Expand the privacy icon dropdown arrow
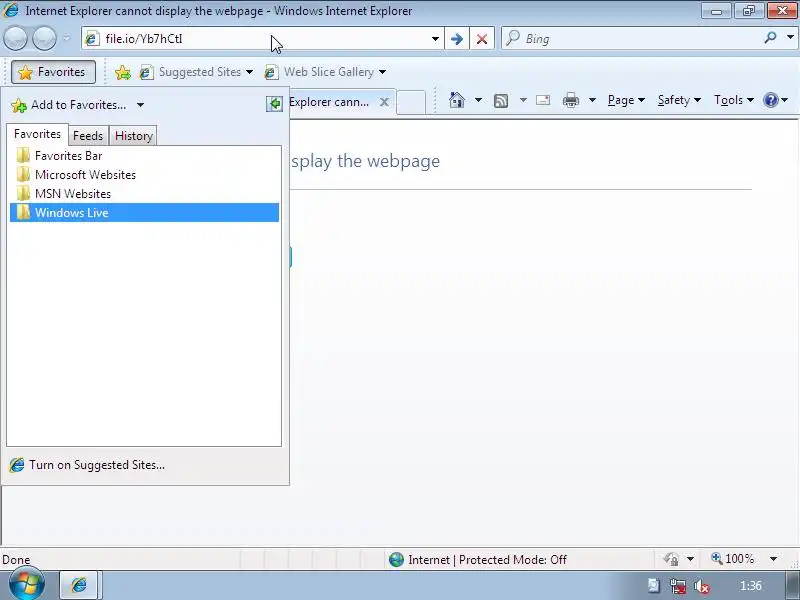 click(690, 559)
